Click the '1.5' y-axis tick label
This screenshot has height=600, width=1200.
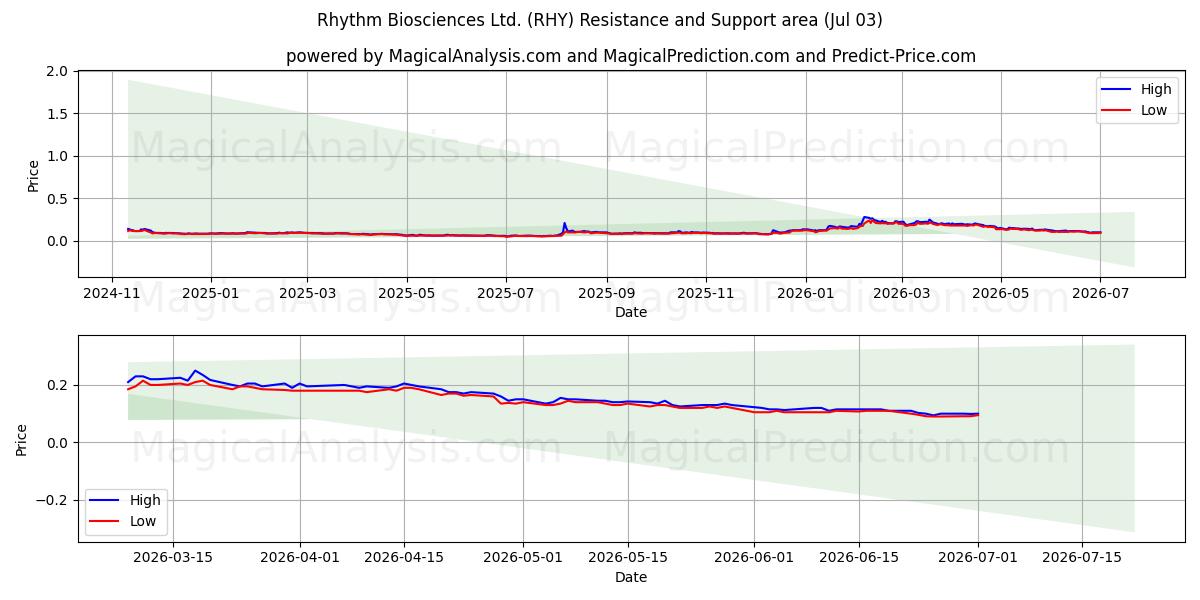point(58,114)
